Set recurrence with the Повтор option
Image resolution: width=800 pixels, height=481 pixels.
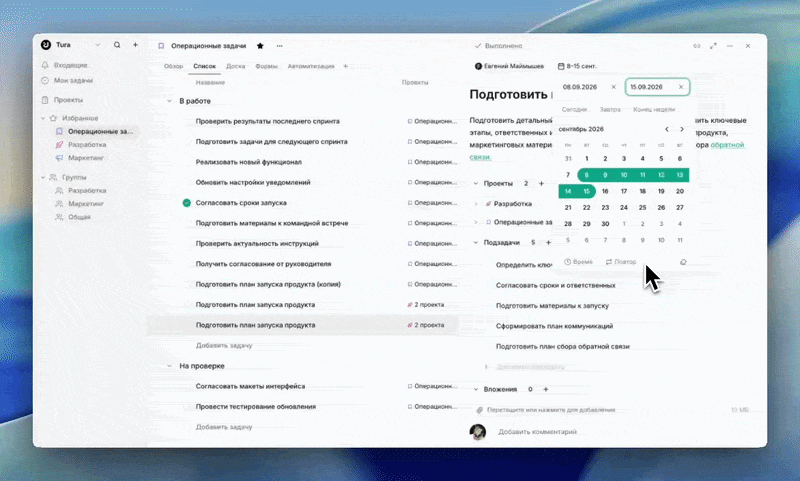click(621, 262)
